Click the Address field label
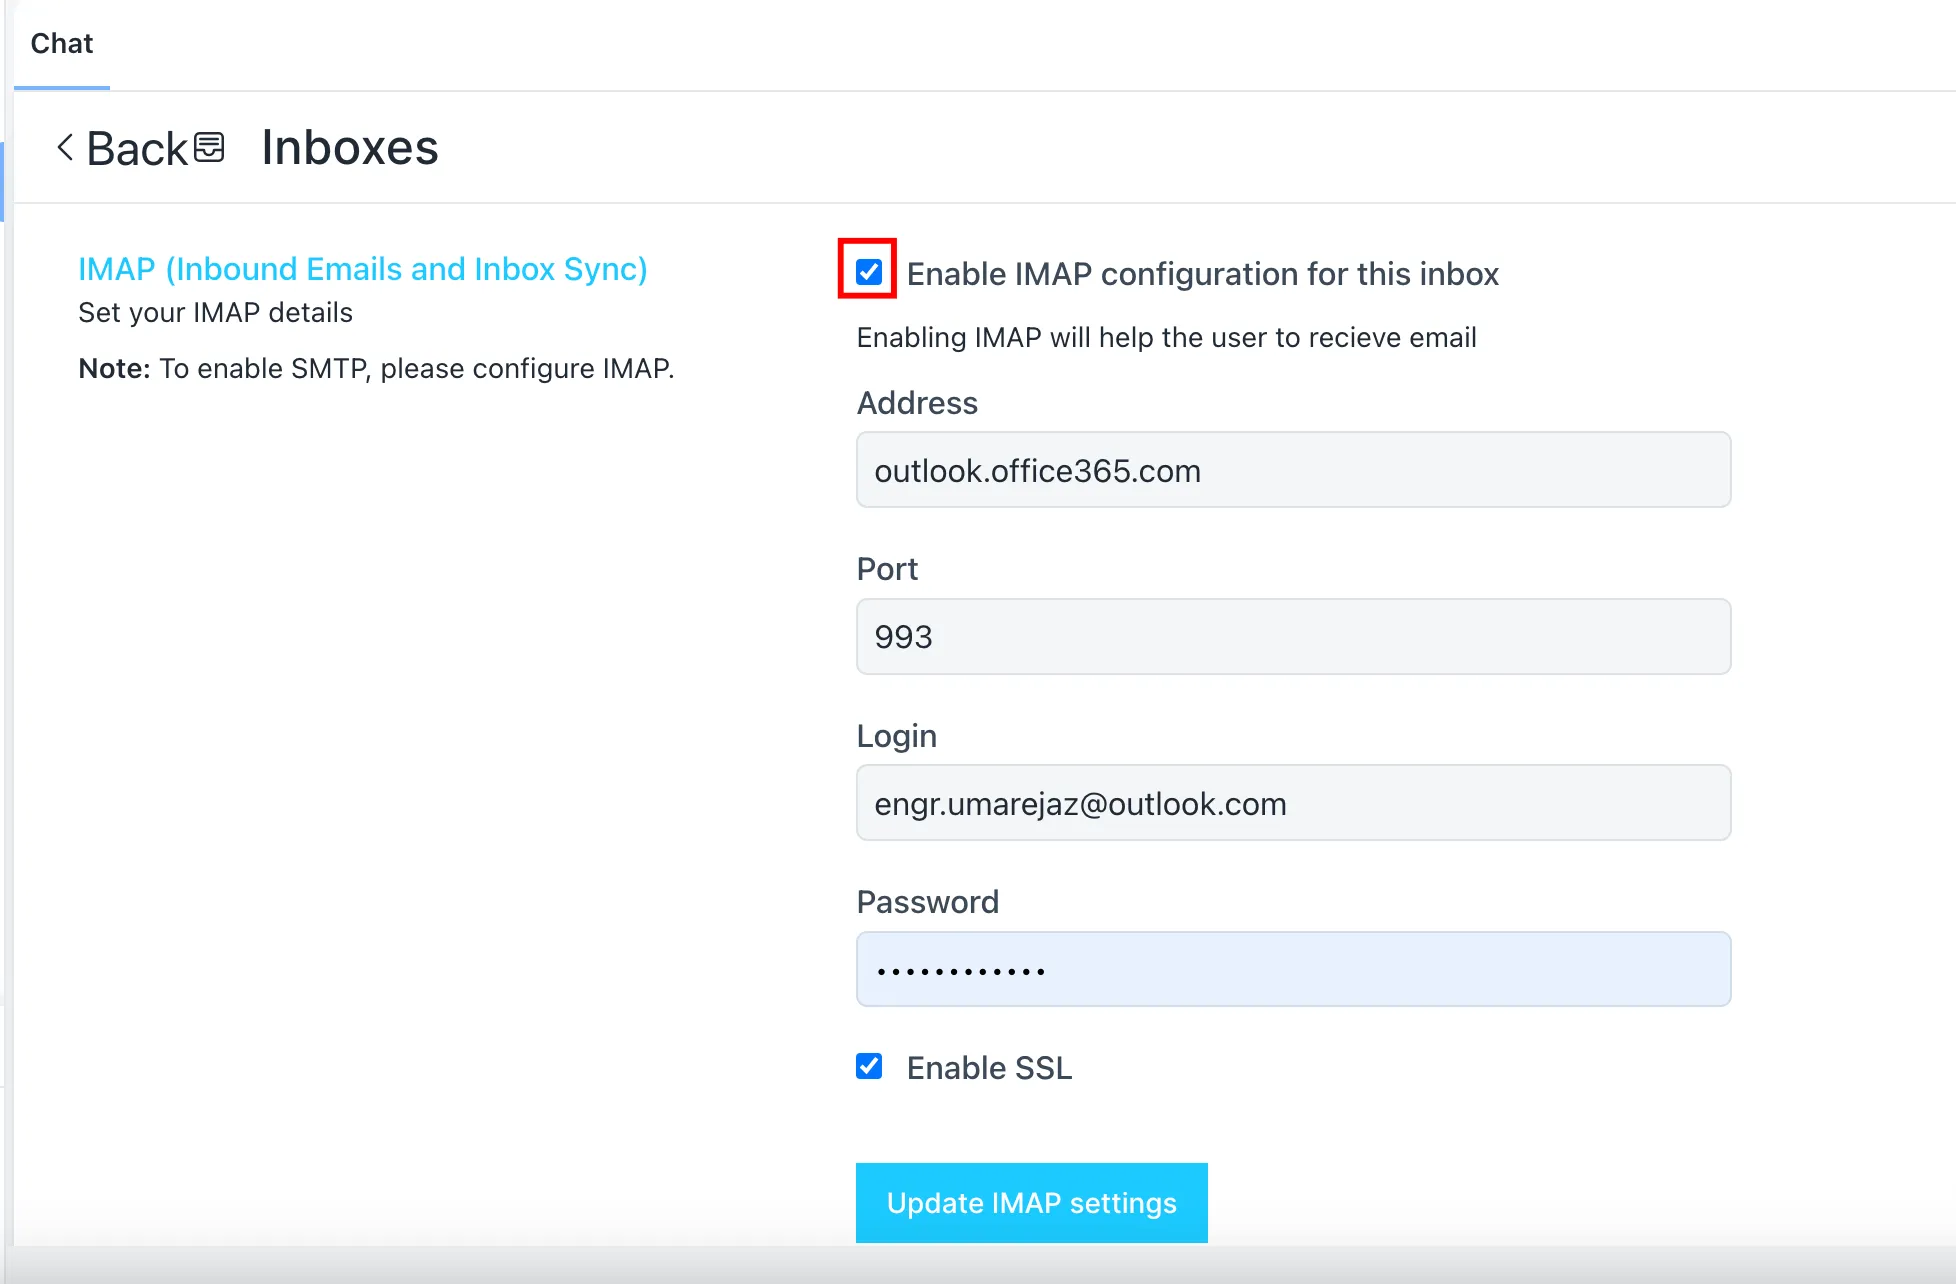 pyautogui.click(x=917, y=403)
